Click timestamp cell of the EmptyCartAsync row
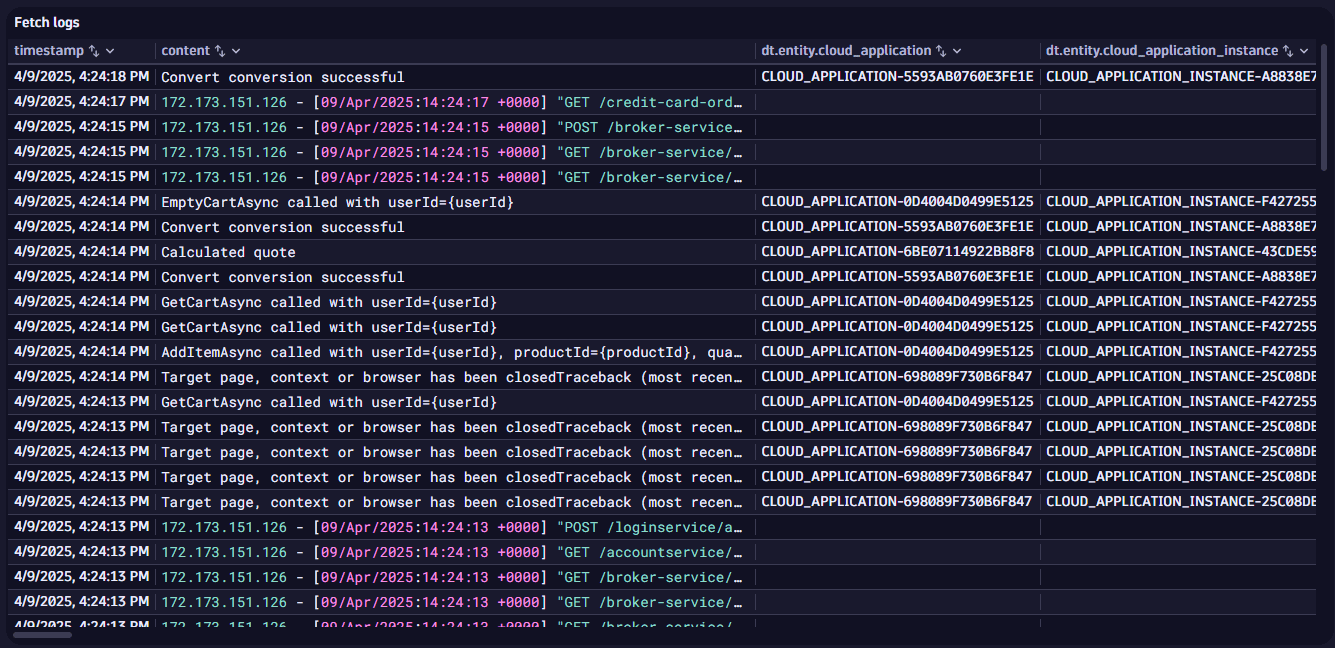The image size is (1335, 648). 81,201
